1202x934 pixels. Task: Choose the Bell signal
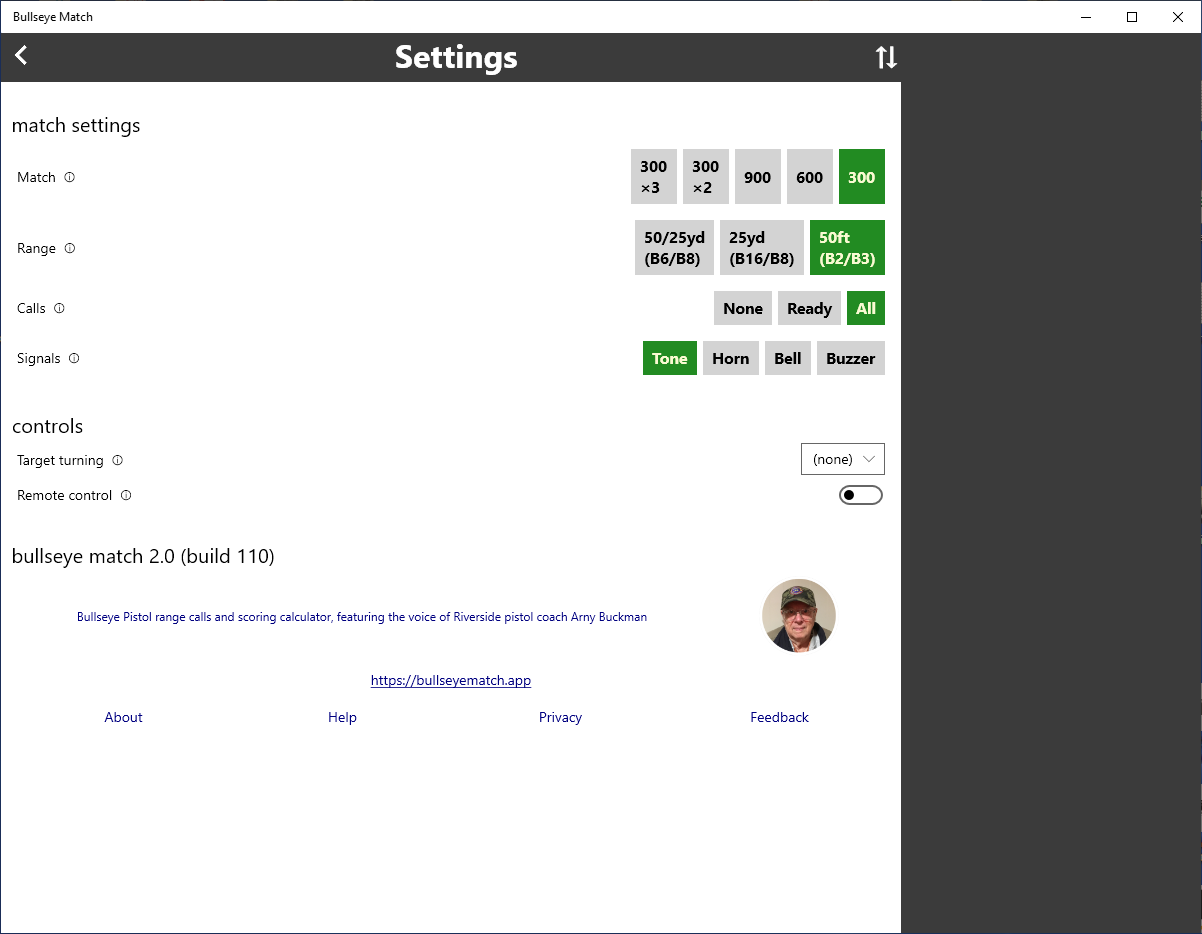788,358
